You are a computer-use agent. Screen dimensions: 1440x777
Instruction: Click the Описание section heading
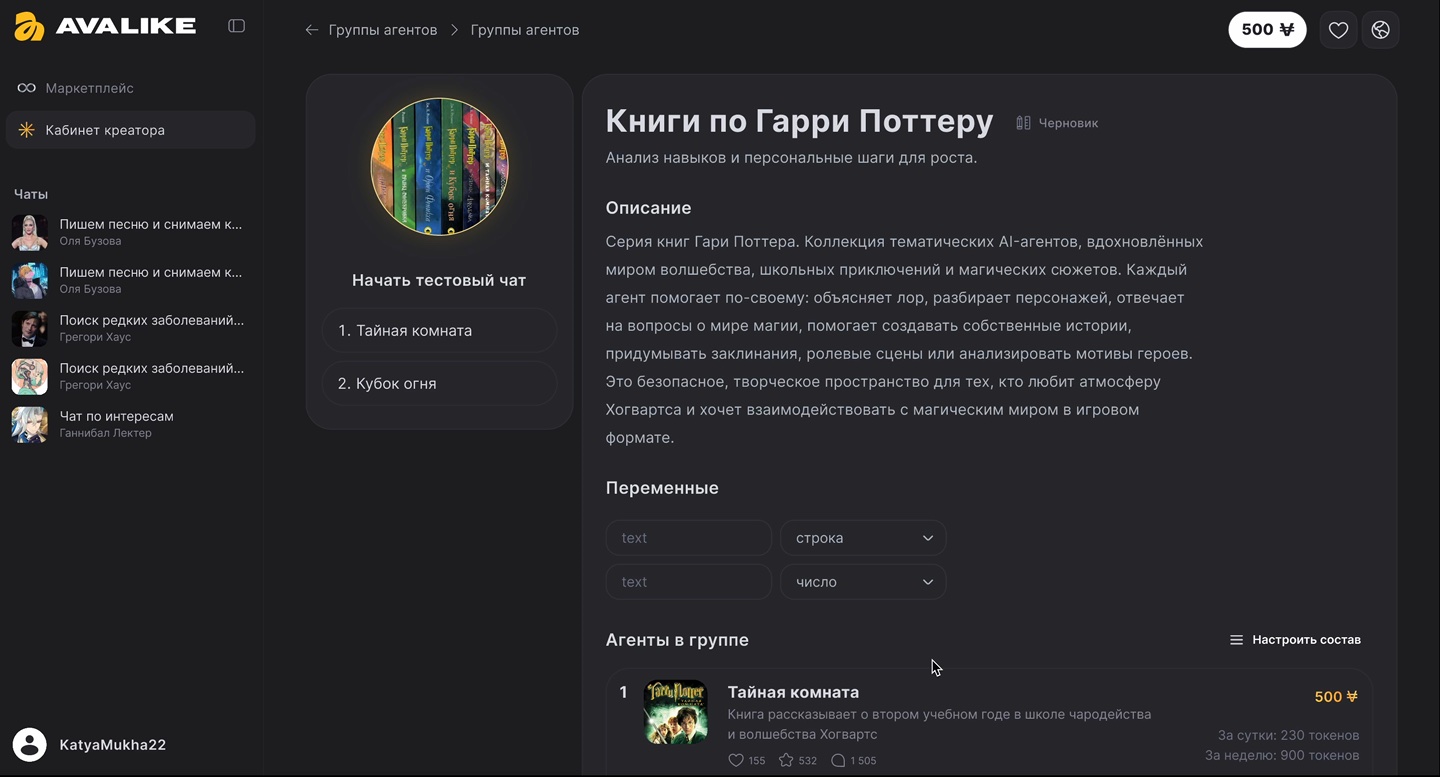tap(648, 208)
